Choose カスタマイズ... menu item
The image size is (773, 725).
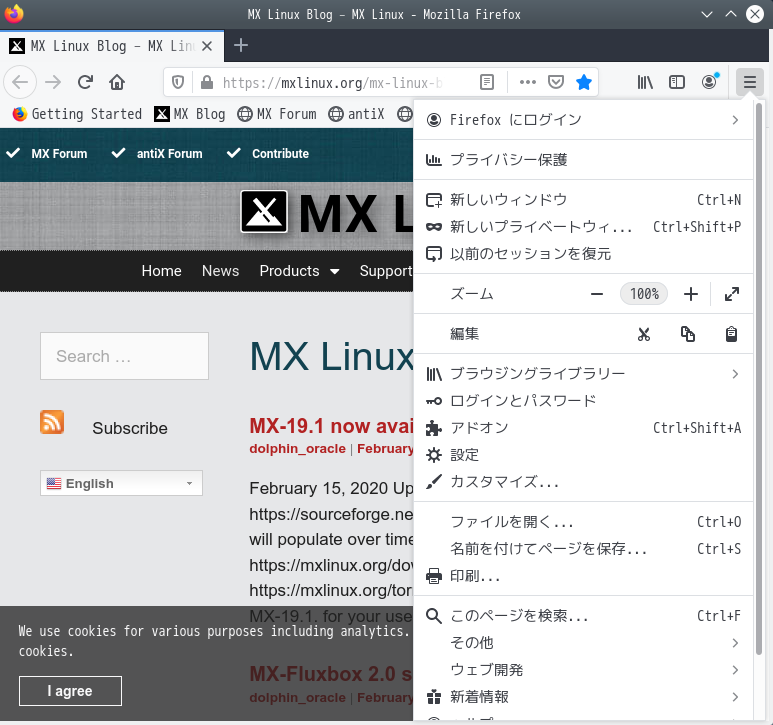tap(583, 483)
